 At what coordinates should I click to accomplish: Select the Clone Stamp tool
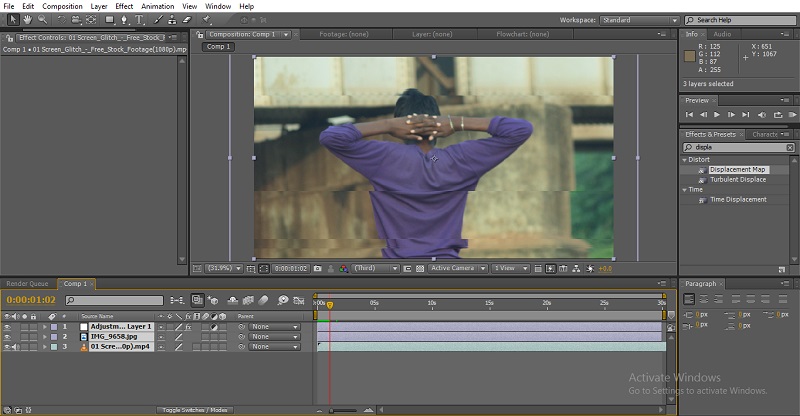[172, 20]
